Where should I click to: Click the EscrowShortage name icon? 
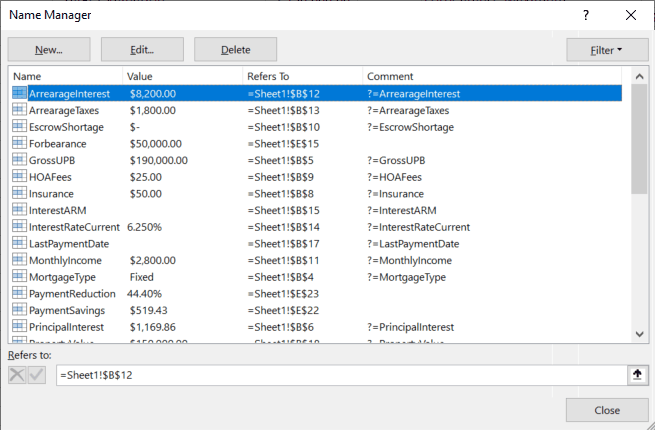point(19,126)
